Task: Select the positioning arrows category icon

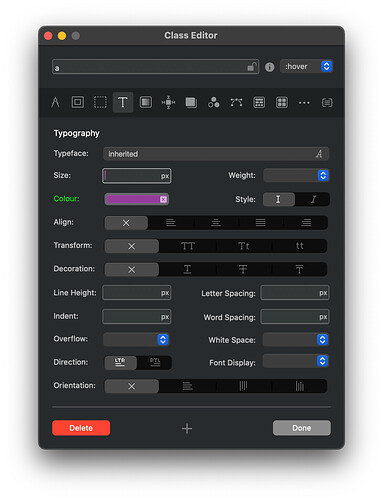Action: coord(168,102)
